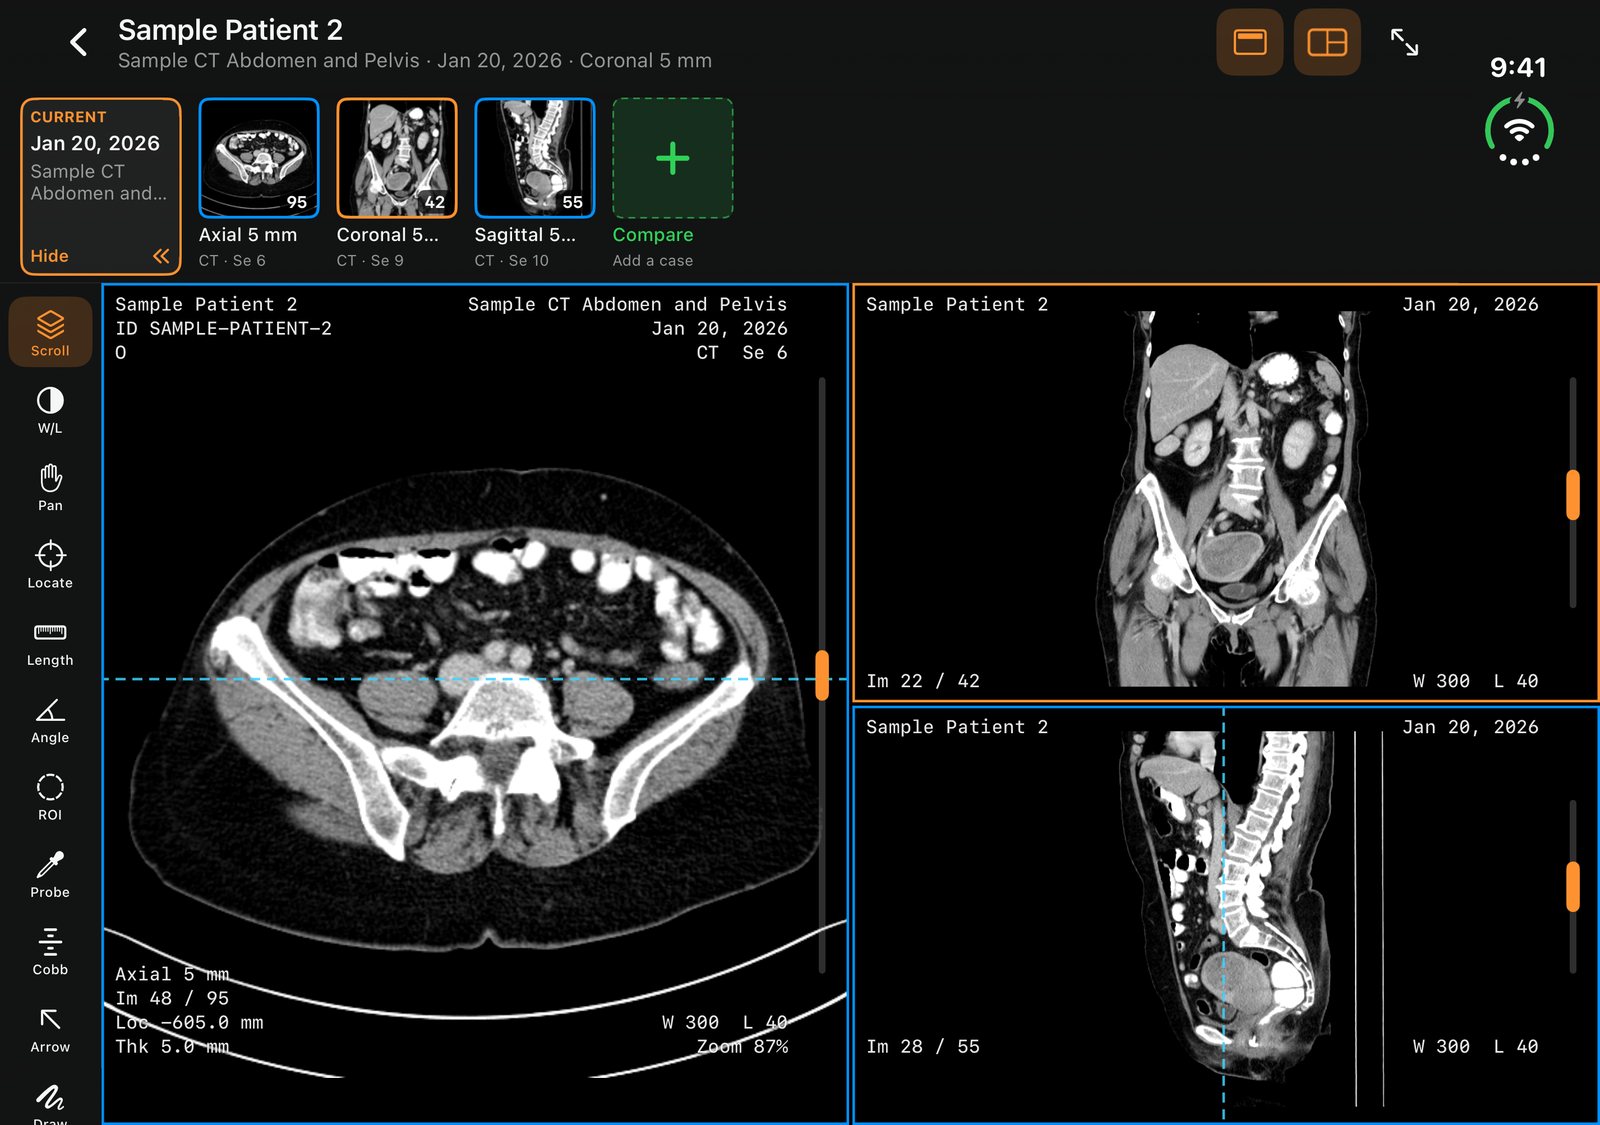
Task: Select the Pan hand tool
Action: pos(50,487)
